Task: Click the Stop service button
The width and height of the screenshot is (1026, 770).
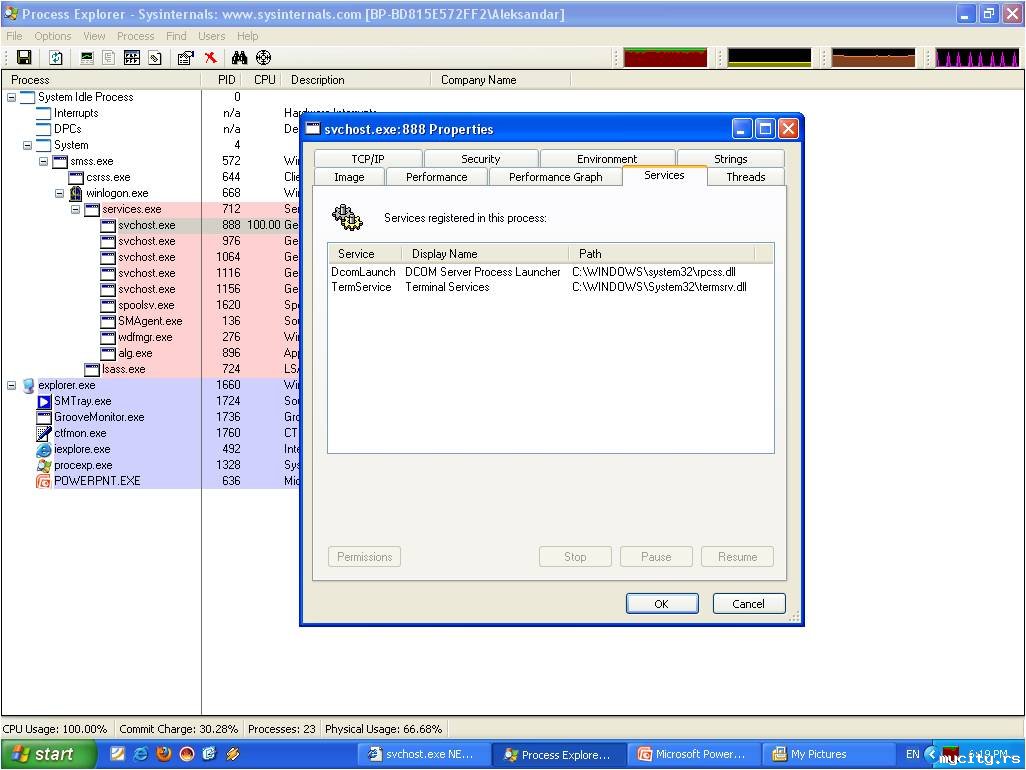Action: point(575,557)
